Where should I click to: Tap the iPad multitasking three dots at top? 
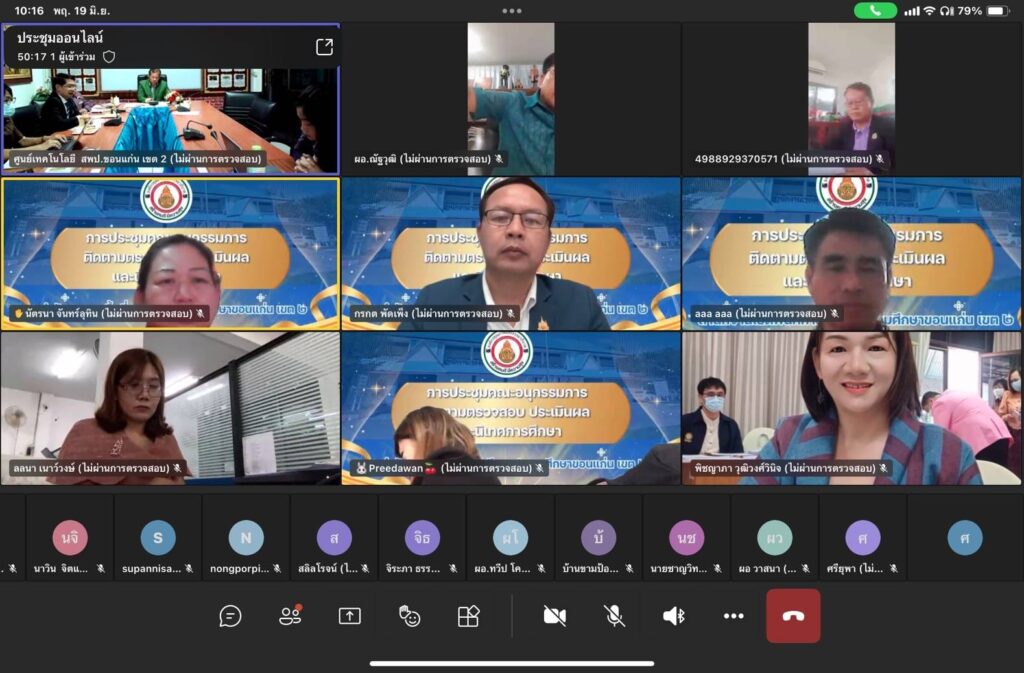click(512, 10)
